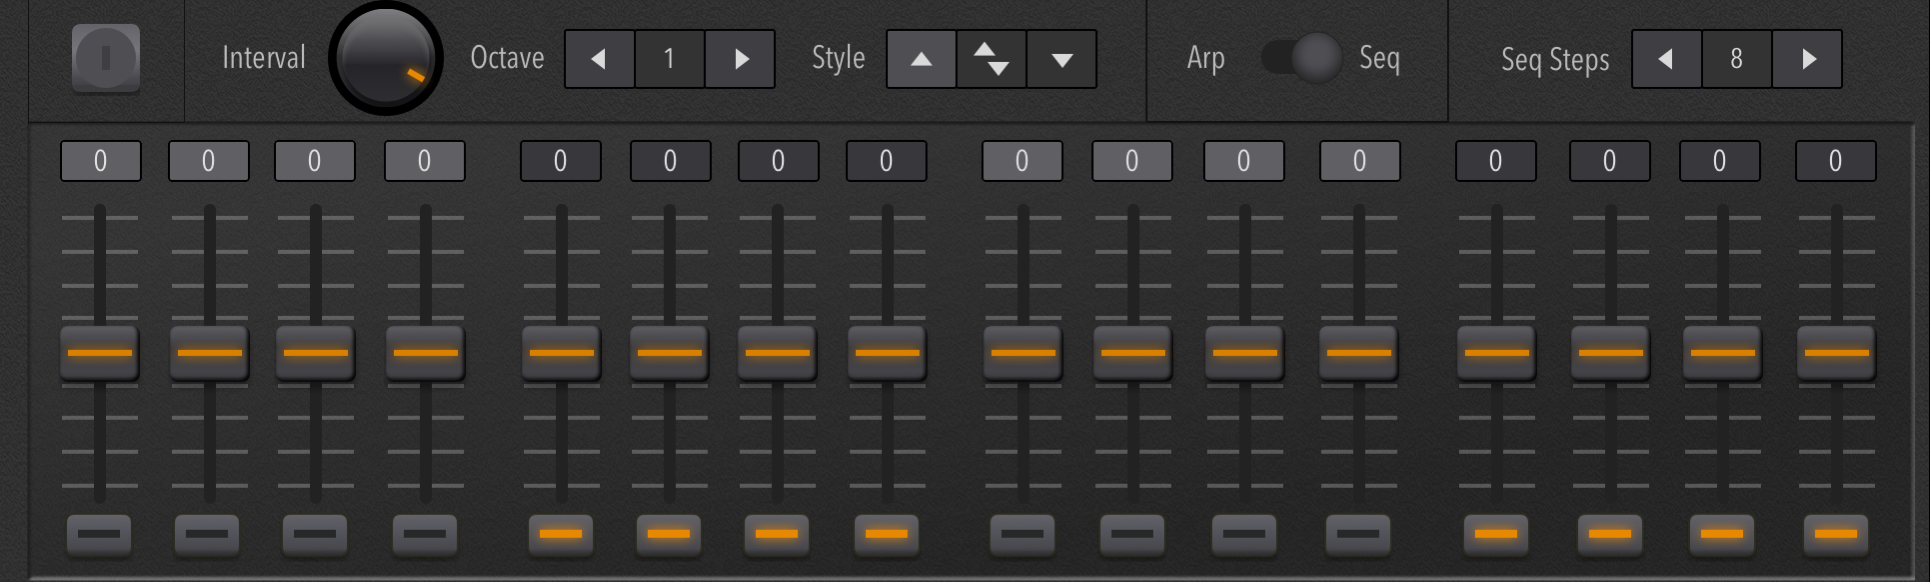
Task: Click the step 4 value box
Action: tap(425, 161)
